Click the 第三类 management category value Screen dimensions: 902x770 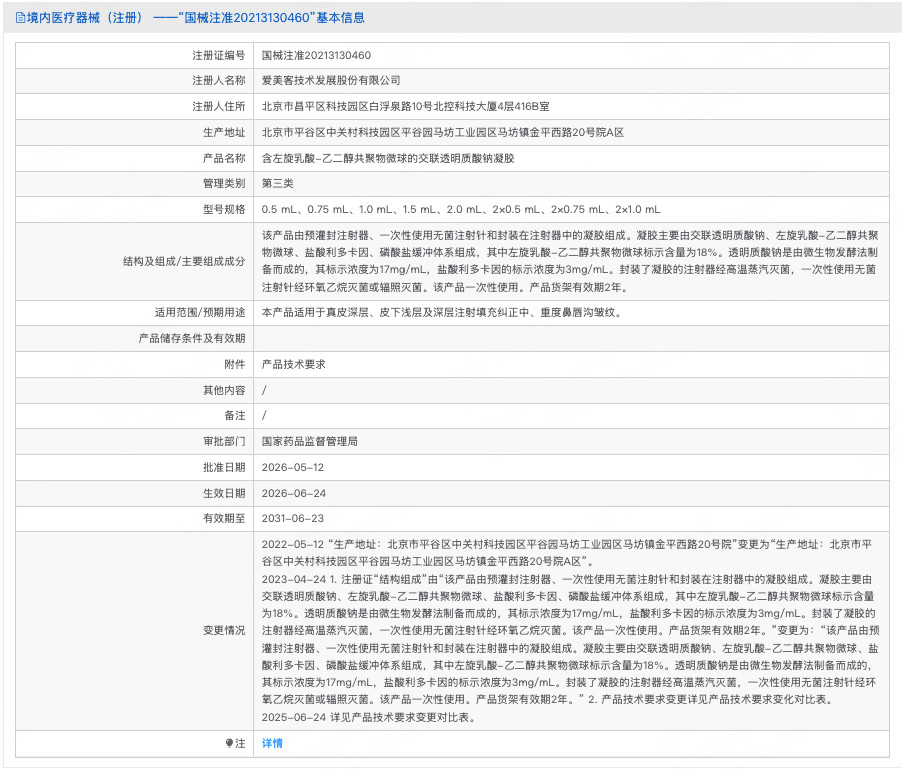(277, 183)
